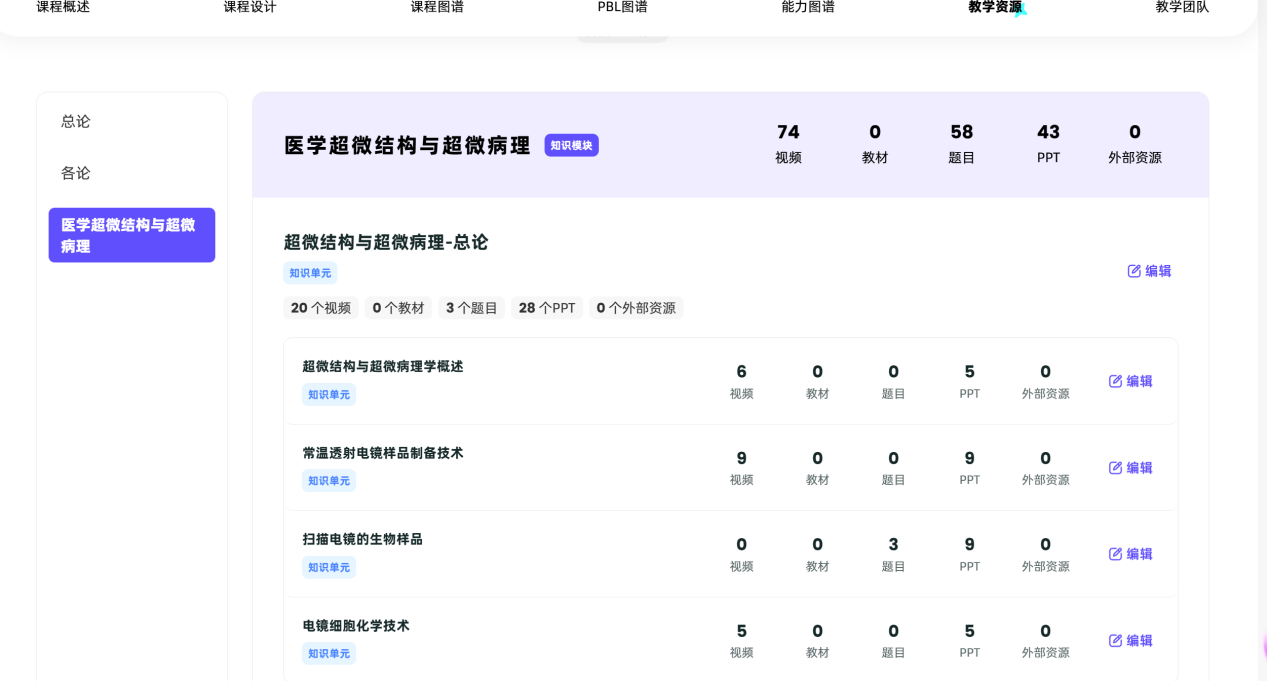
Task: Click the 58 题目 count in header
Action: (961, 144)
